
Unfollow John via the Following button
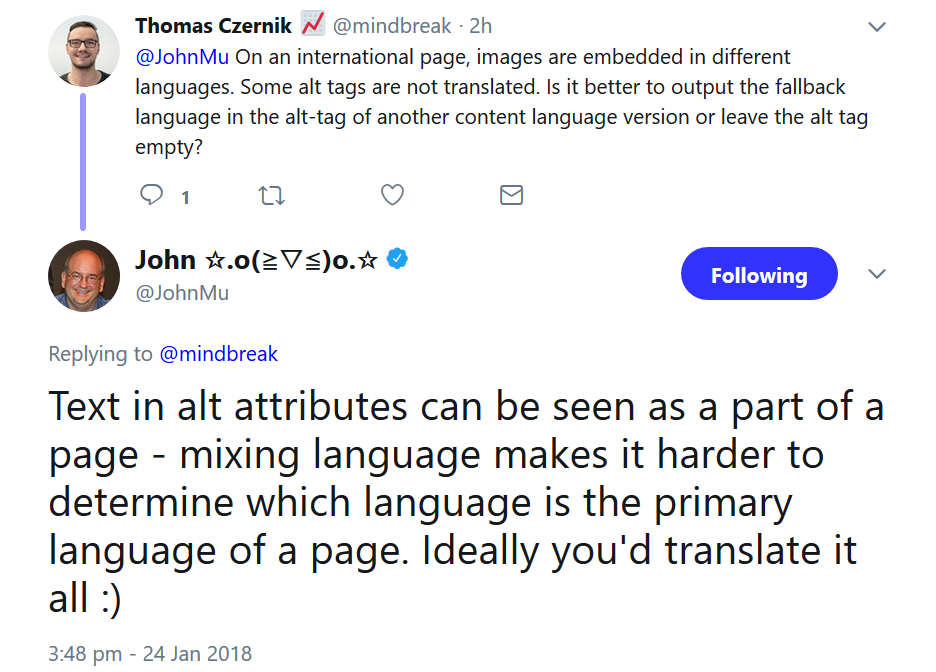click(759, 273)
